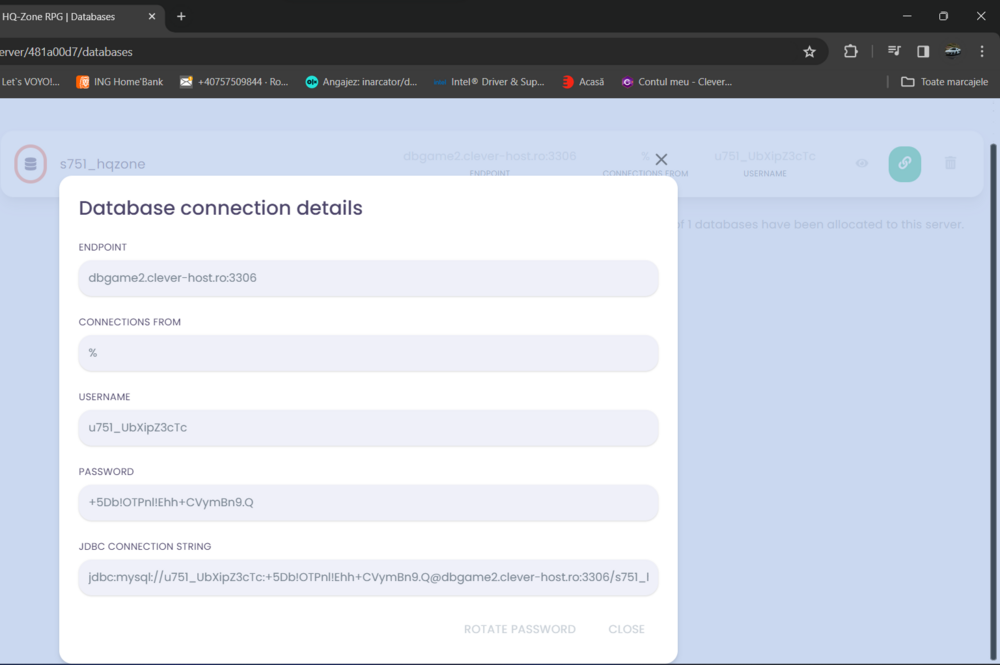This screenshot has height=665, width=1000.
Task: Select the Password field value
Action: point(368,502)
